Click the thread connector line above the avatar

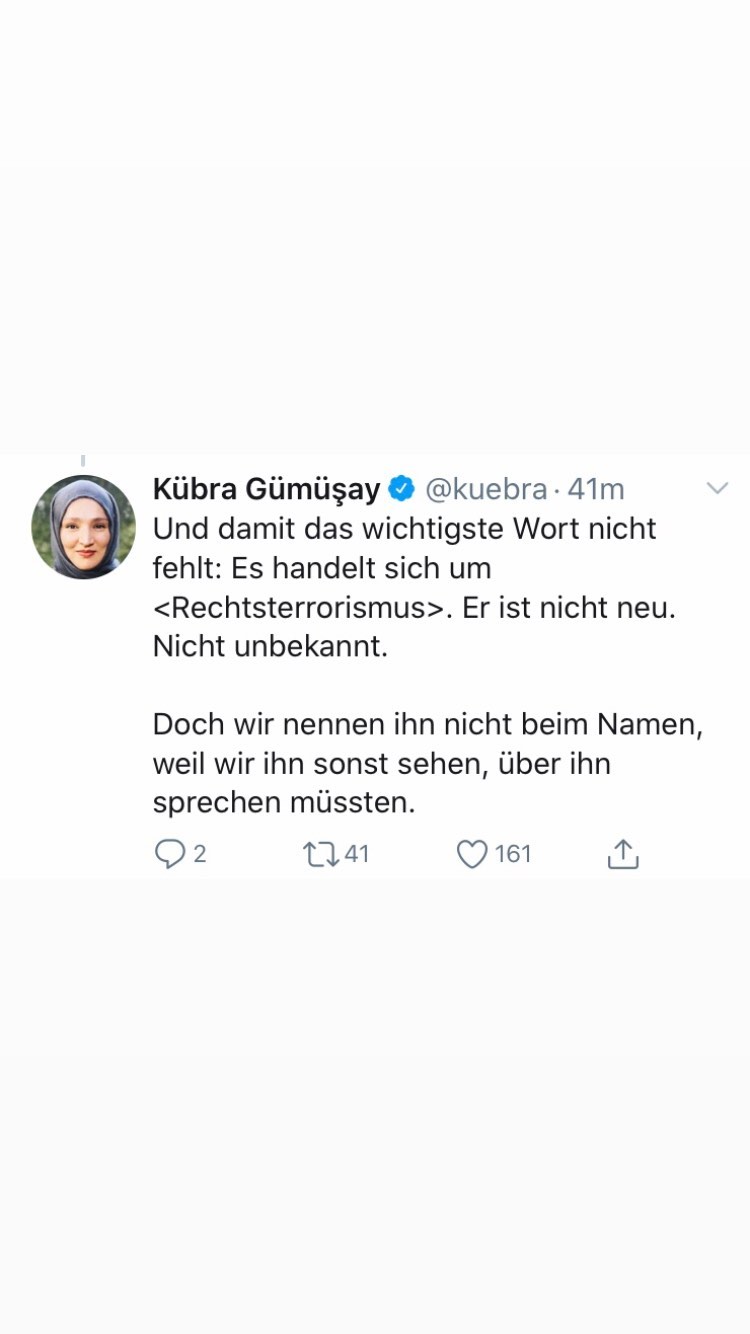(83, 461)
